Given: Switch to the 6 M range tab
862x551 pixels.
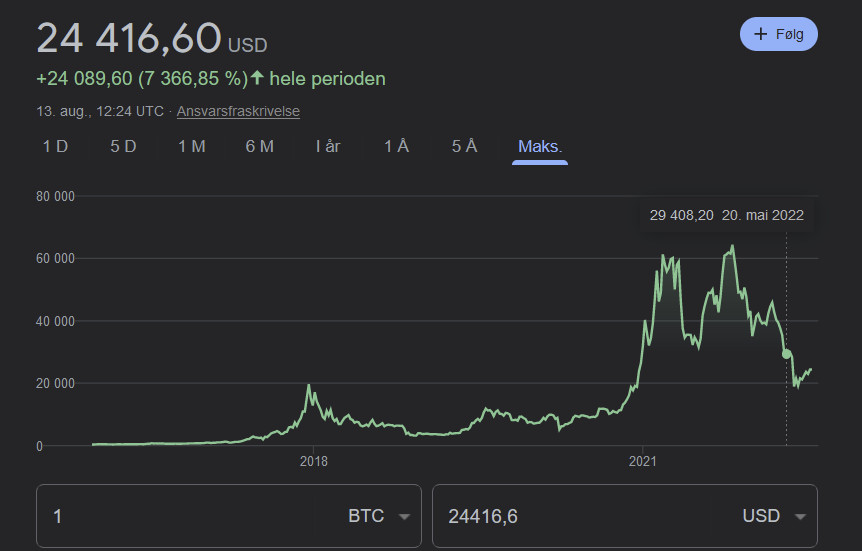Looking at the screenshot, I should pos(259,146).
